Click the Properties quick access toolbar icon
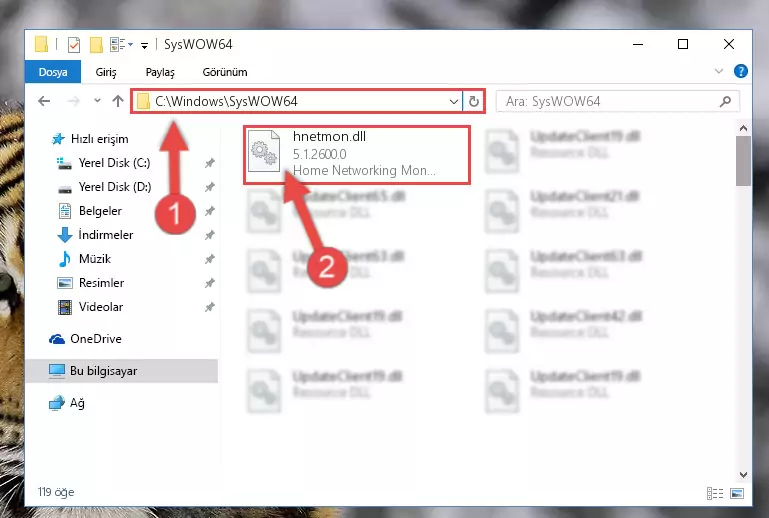This screenshot has width=769, height=518. click(x=74, y=45)
